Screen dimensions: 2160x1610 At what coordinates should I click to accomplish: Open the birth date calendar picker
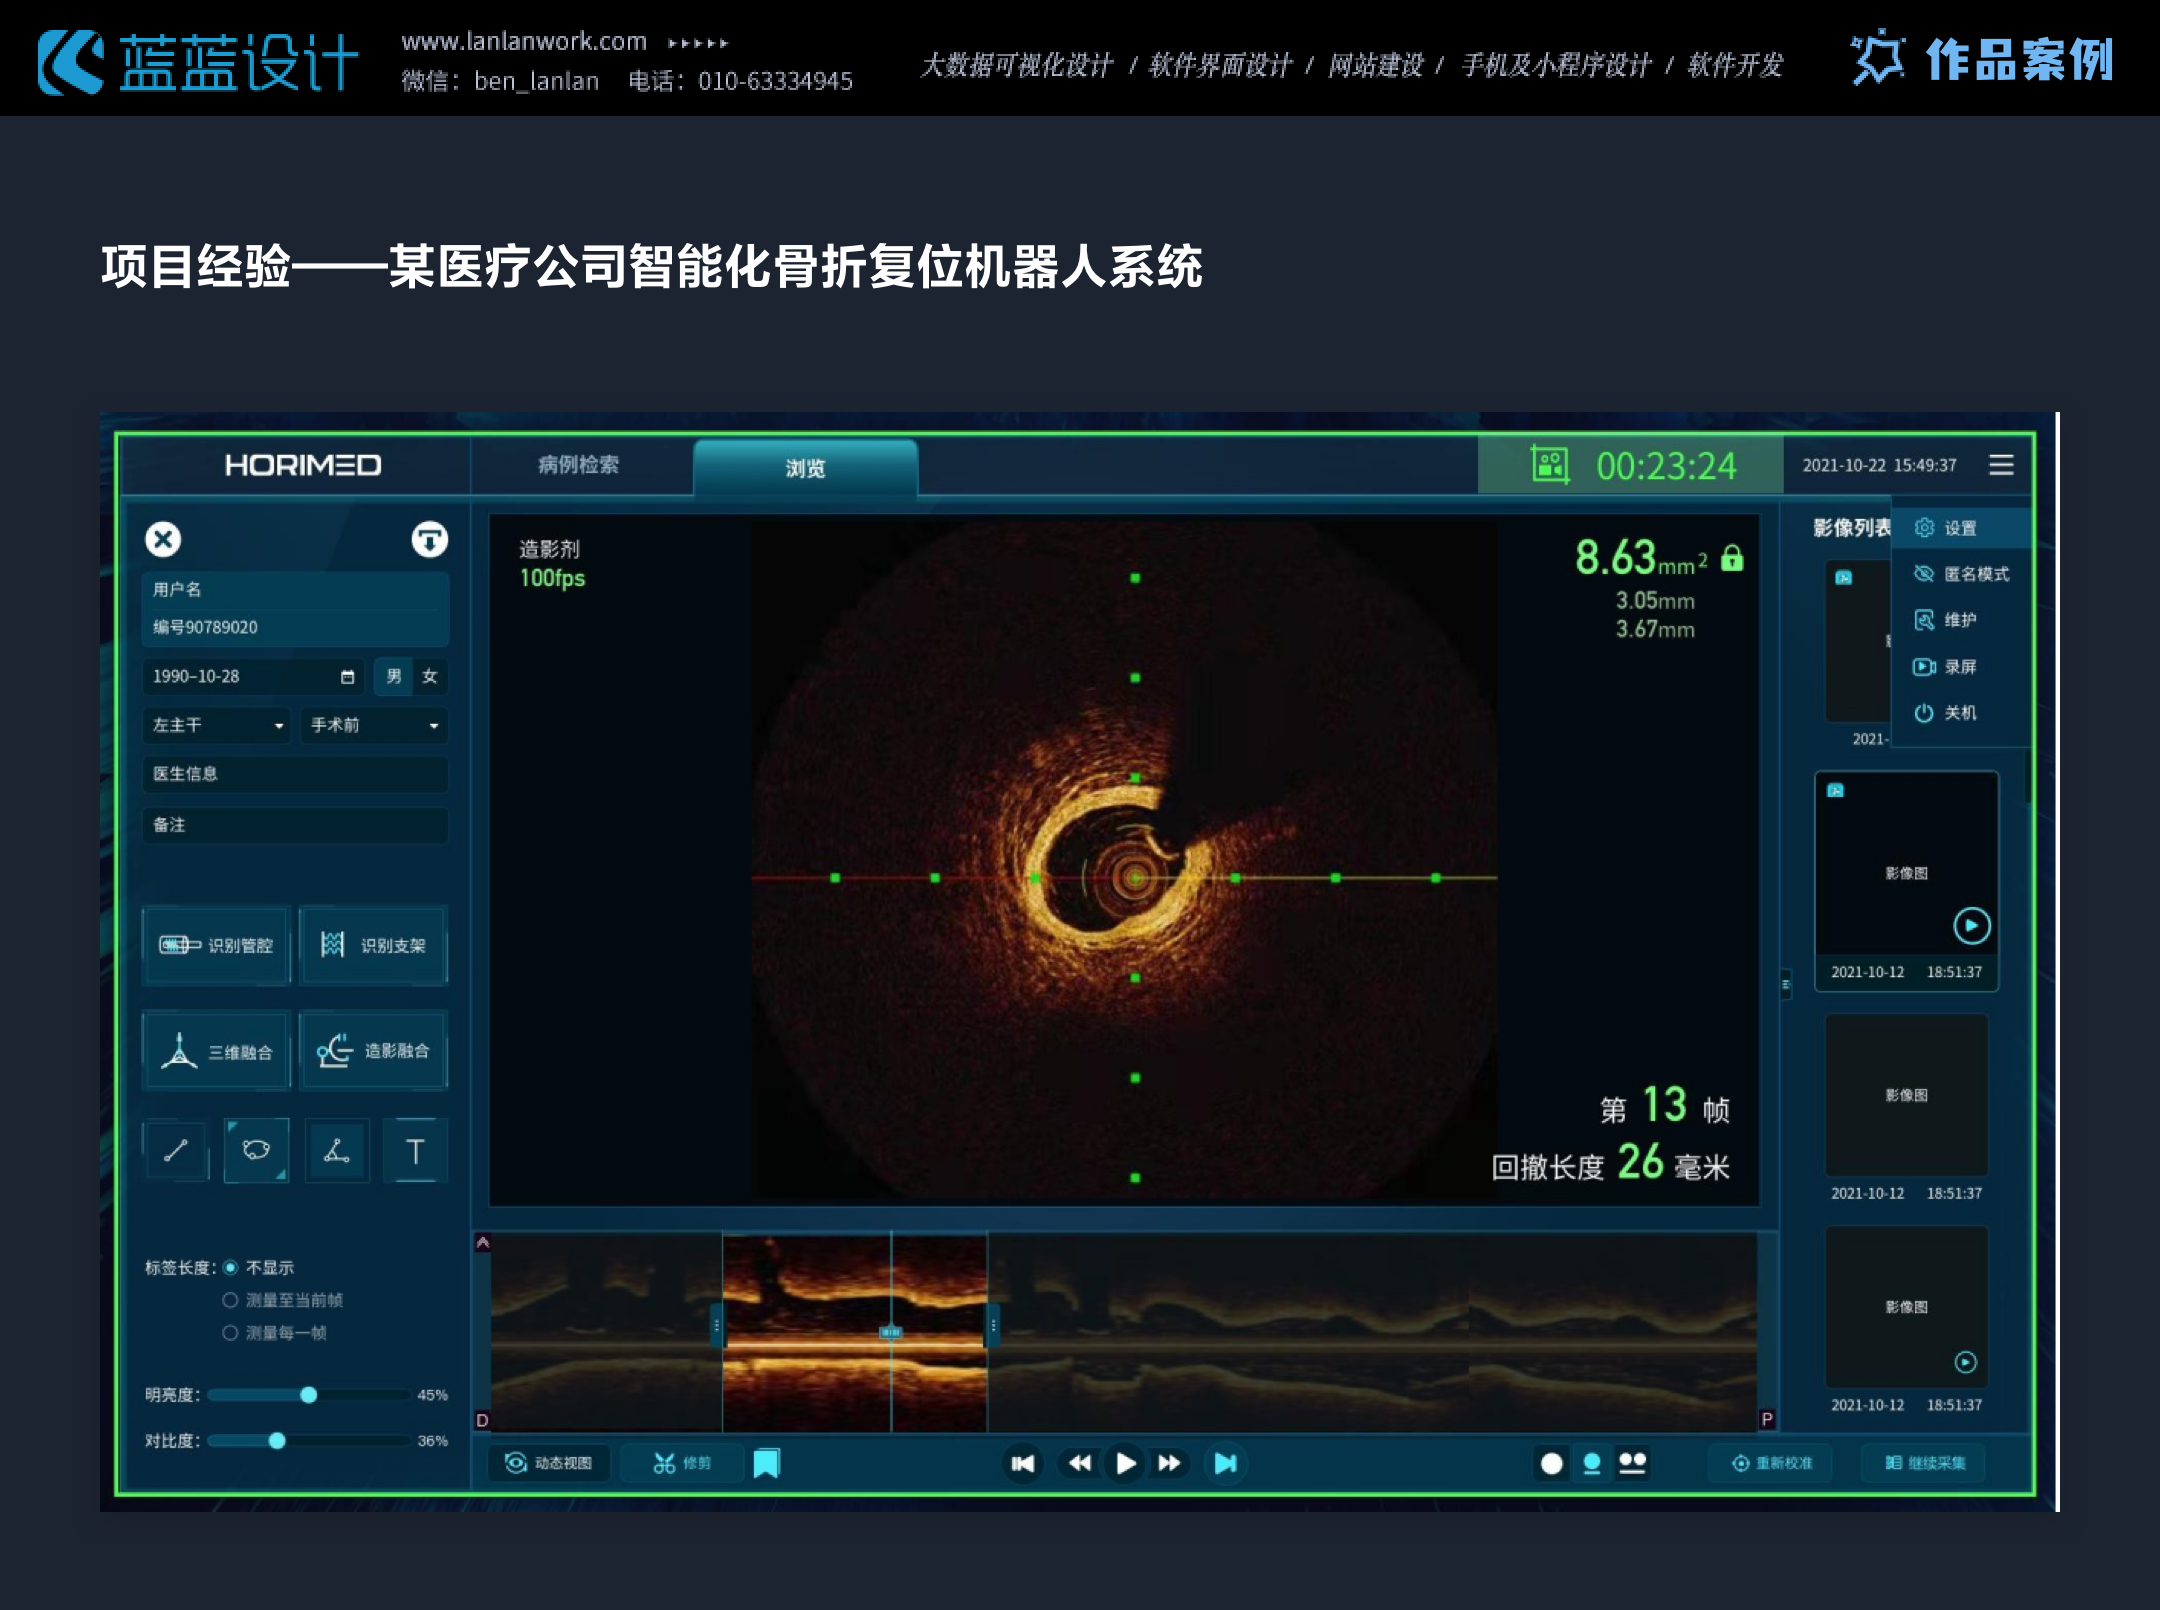(x=347, y=677)
